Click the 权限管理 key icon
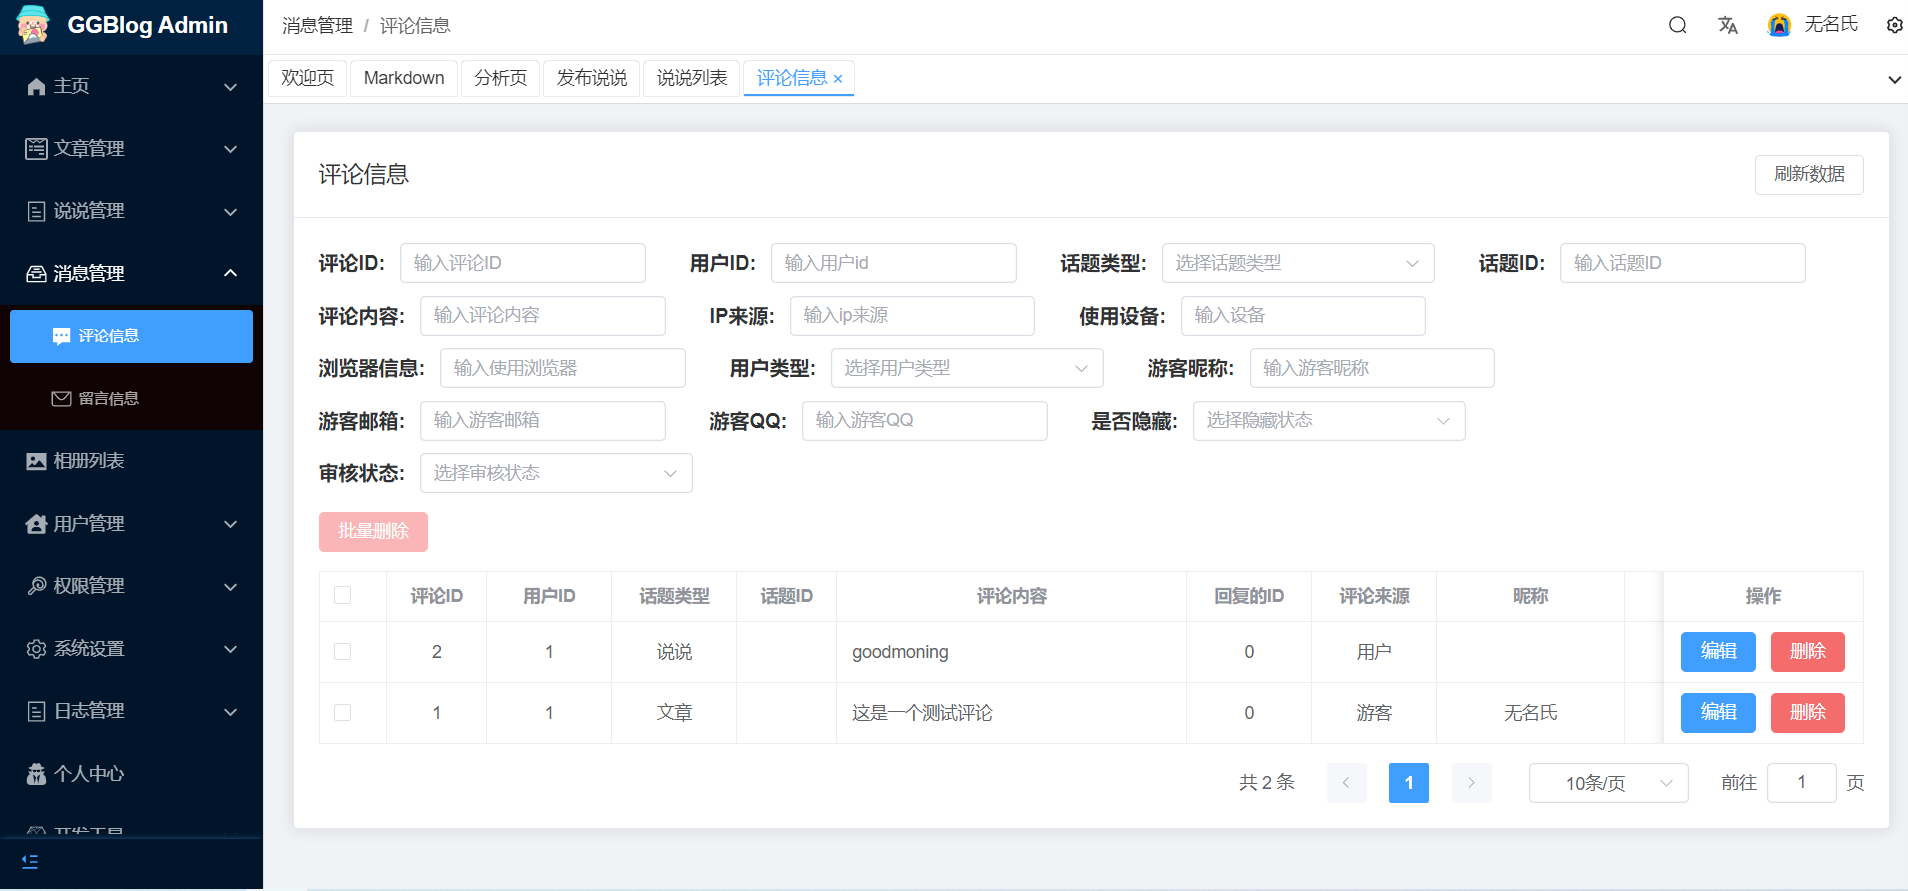The height and width of the screenshot is (891, 1908). coord(36,586)
